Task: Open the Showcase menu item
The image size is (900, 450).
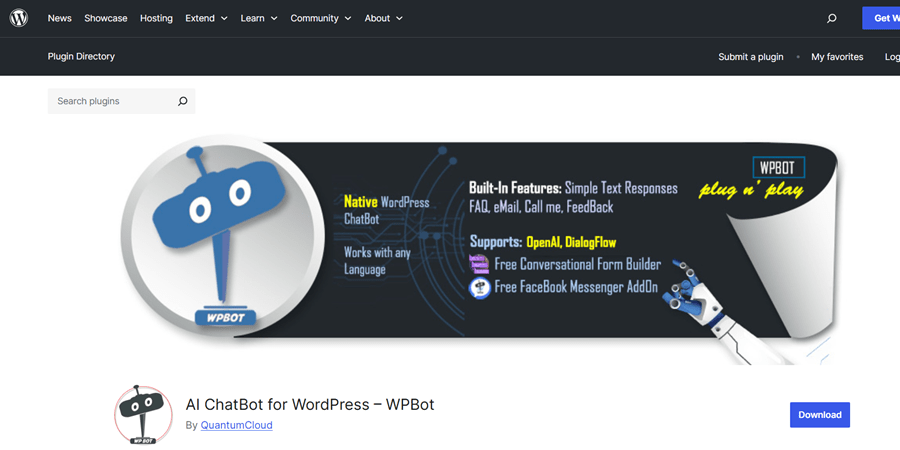Action: pos(106,18)
